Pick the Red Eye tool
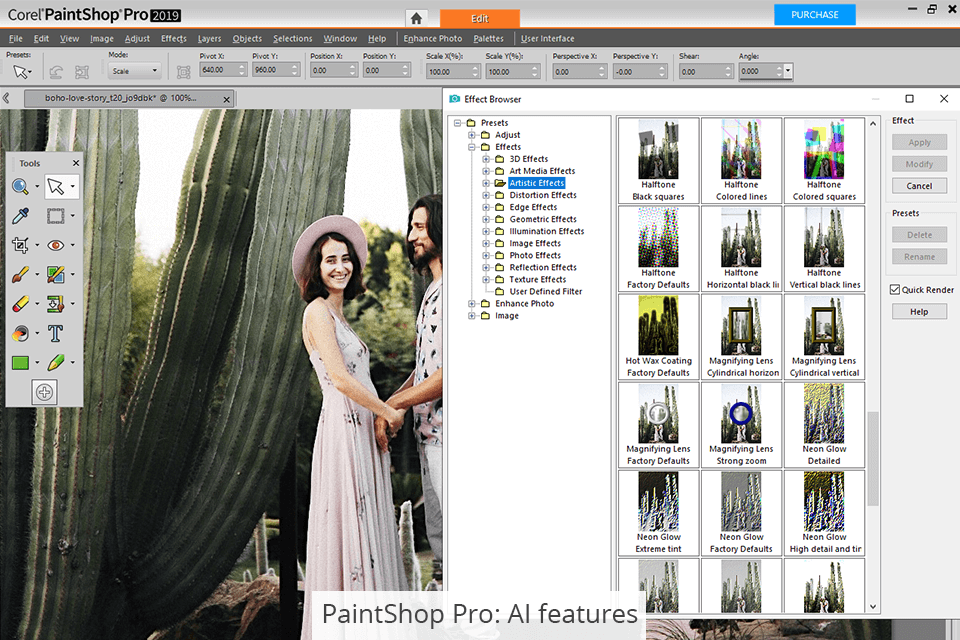The height and width of the screenshot is (640, 960). pos(56,245)
